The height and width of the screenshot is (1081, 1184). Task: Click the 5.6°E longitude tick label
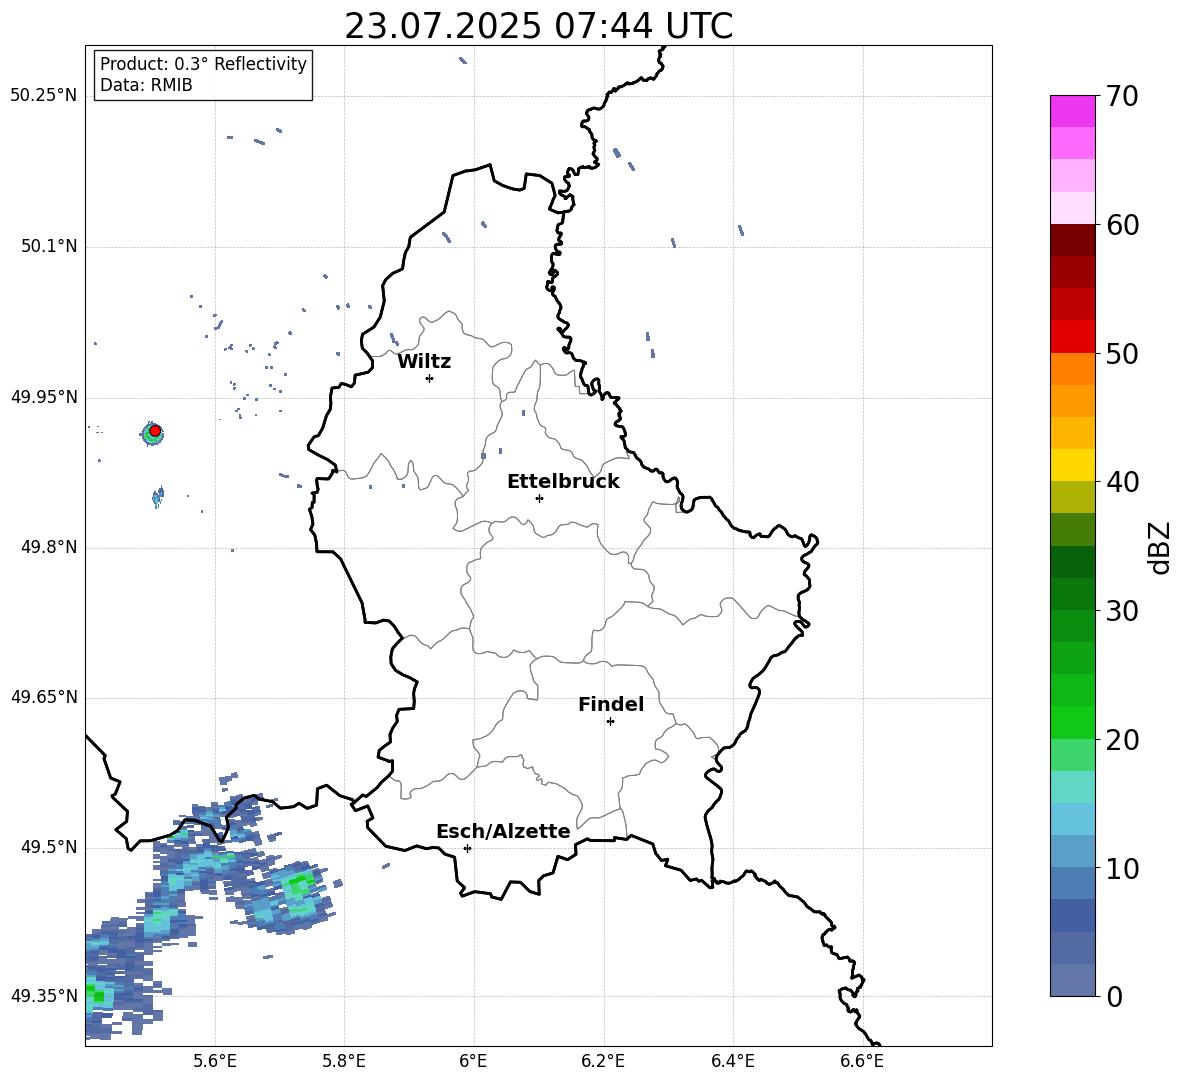(215, 1061)
